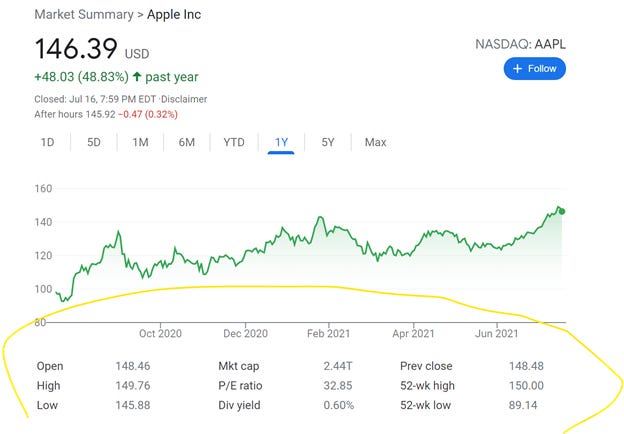
Task: Click the 52-wk low value 89.14
Action: coord(523,405)
